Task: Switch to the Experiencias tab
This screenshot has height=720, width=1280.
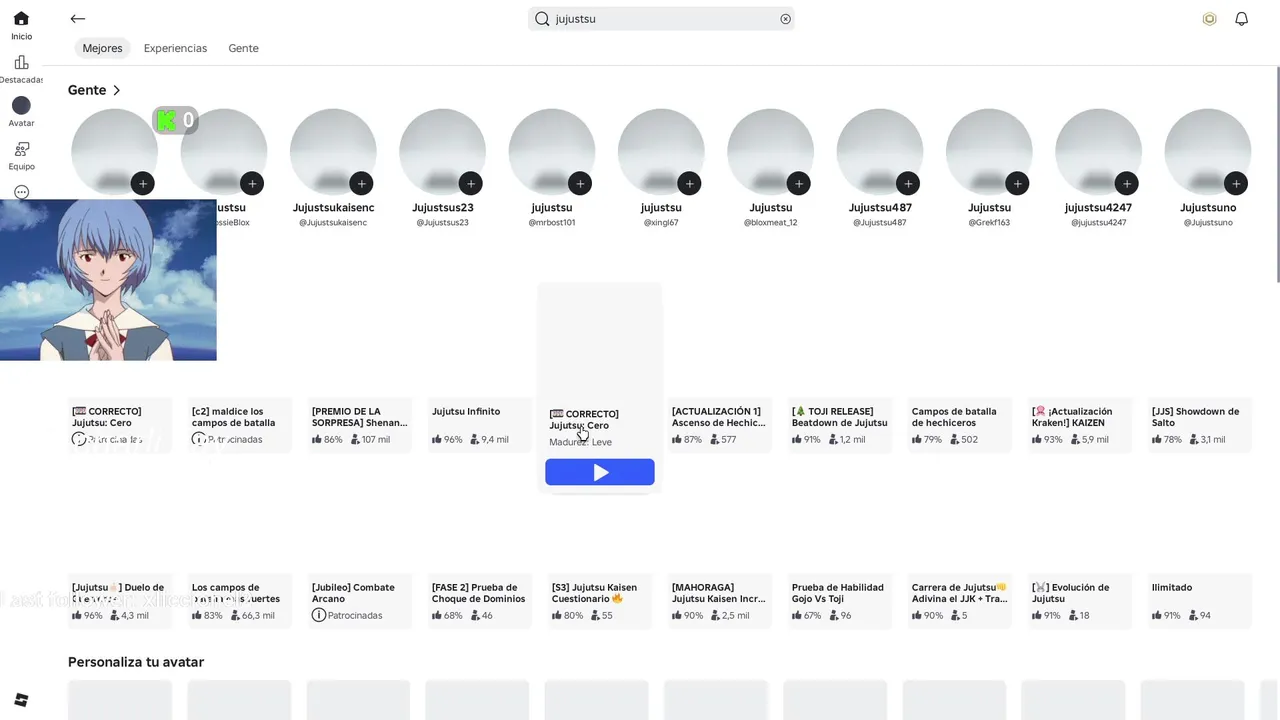Action: click(x=175, y=48)
